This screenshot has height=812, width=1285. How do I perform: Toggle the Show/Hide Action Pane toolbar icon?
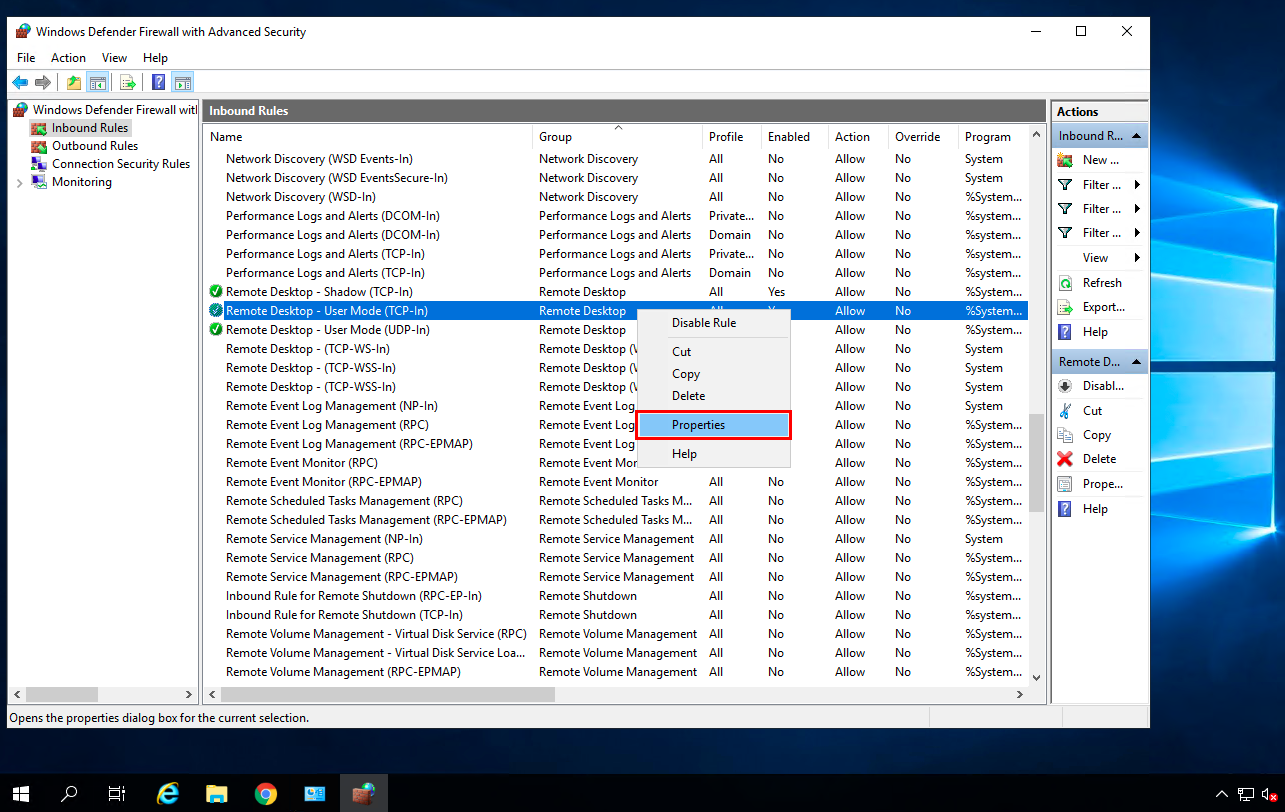(182, 82)
